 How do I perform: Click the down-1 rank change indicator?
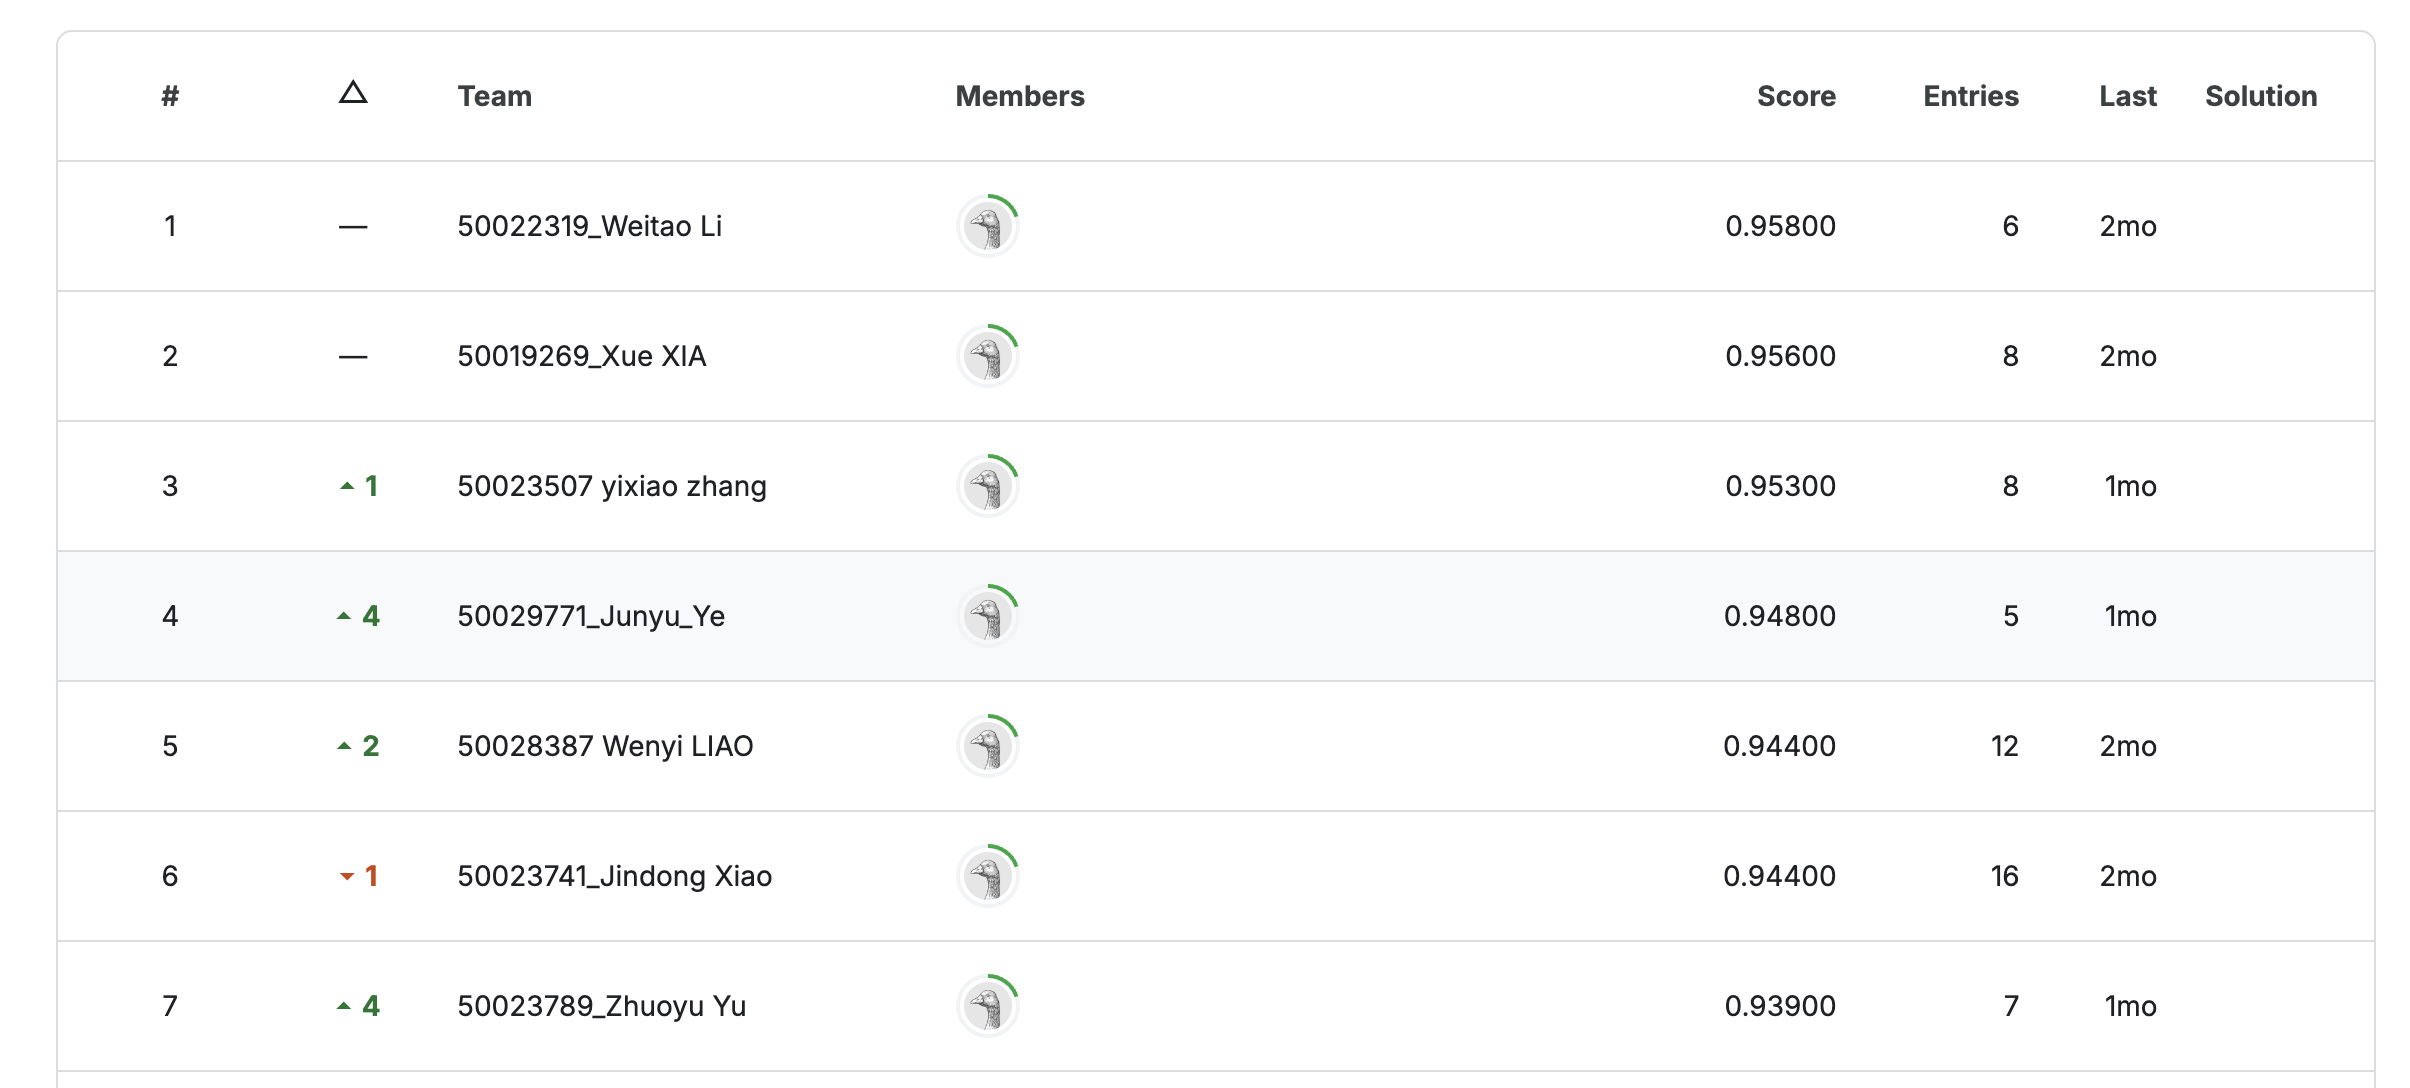[x=359, y=876]
